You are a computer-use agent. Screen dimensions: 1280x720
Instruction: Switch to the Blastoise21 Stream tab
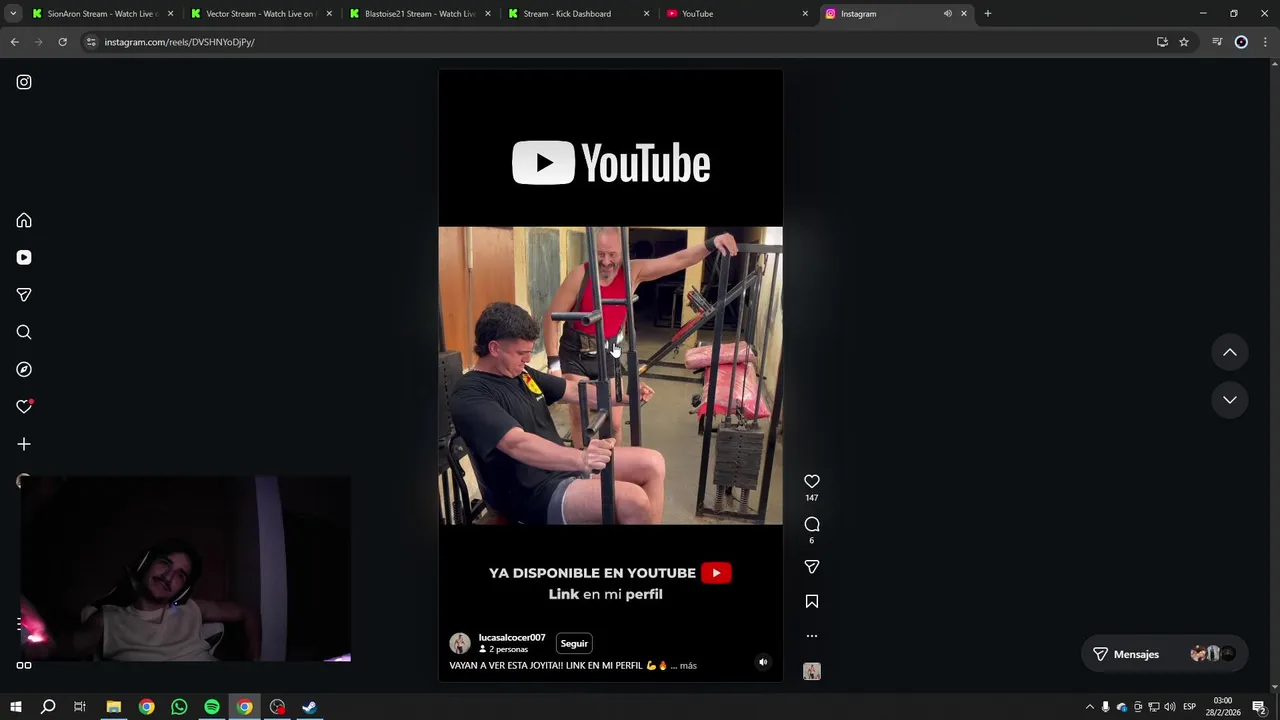(x=419, y=14)
